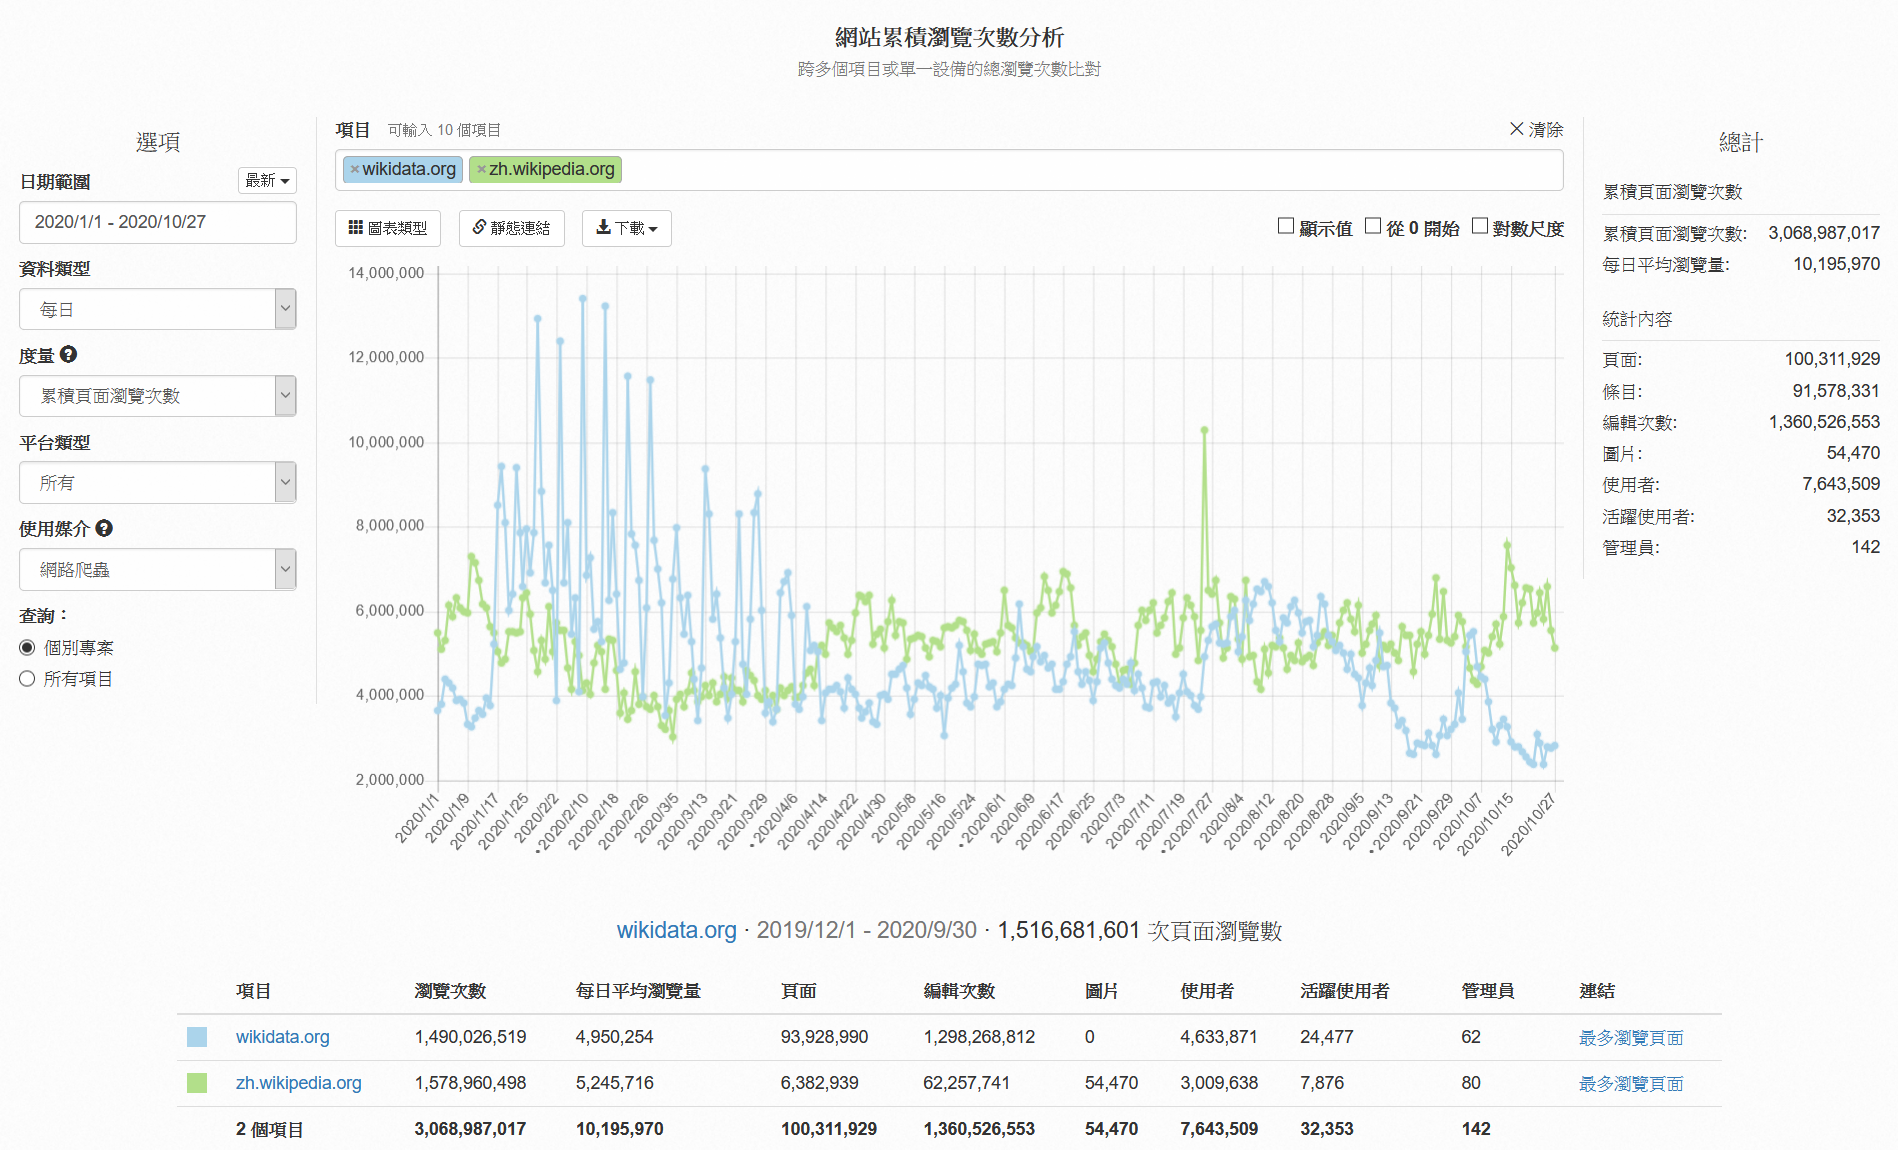The width and height of the screenshot is (1898, 1150).
Task: Click the 每日平均瀏覽量 column header
Action: click(x=638, y=991)
